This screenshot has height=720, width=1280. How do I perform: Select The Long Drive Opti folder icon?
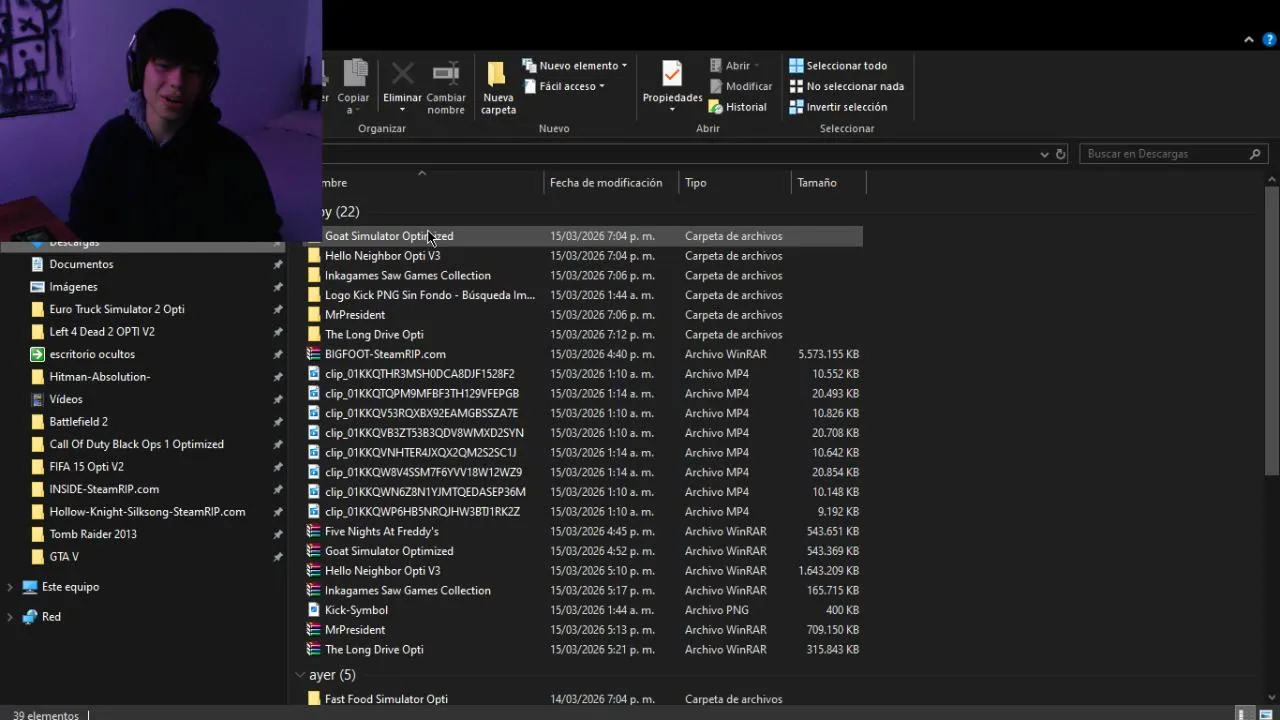[x=314, y=334]
